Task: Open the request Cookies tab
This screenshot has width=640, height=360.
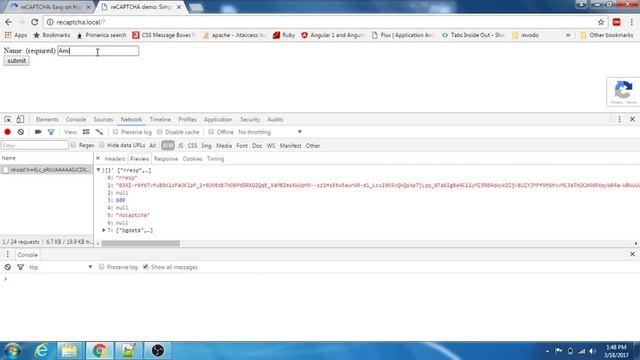Action: click(x=192, y=158)
